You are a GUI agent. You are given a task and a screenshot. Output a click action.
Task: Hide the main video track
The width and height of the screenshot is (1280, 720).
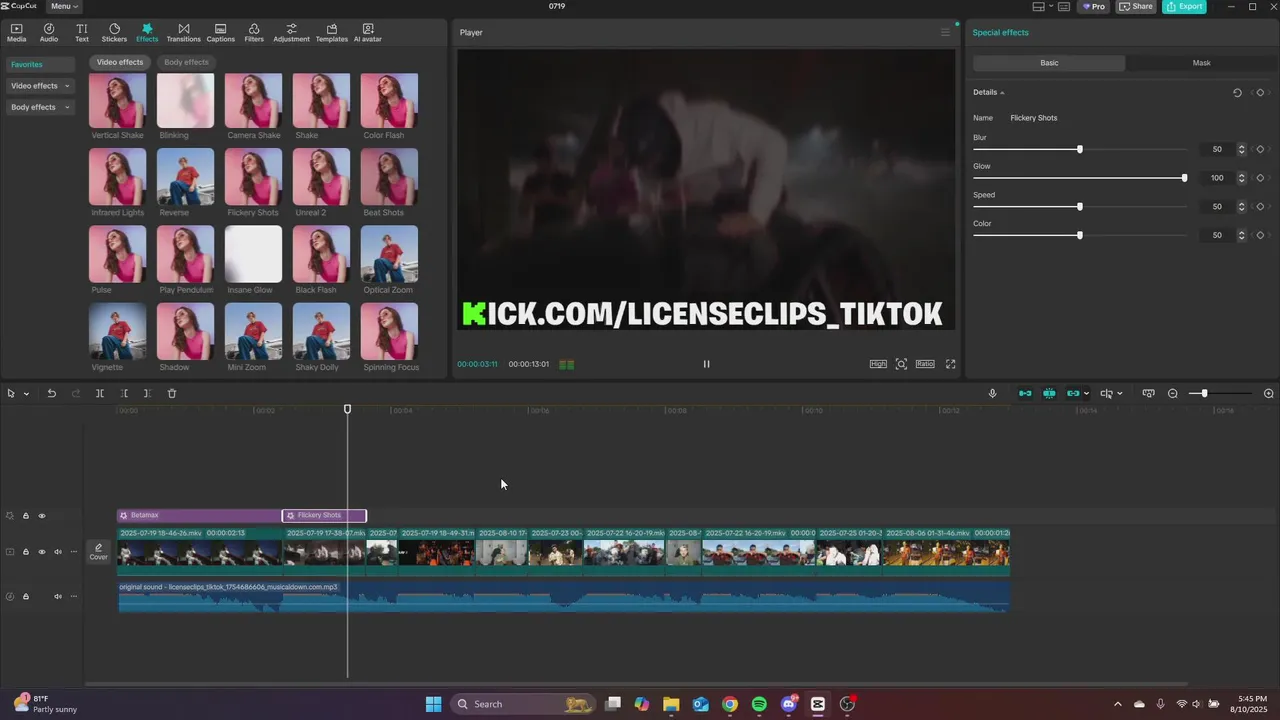point(42,552)
